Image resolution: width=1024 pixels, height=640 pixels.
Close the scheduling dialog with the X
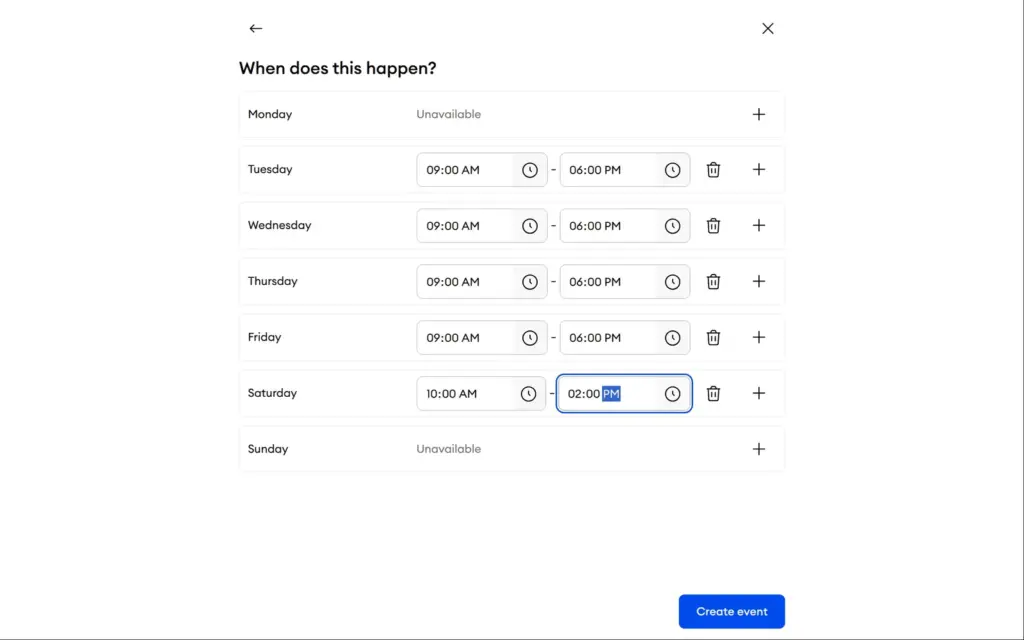767,28
